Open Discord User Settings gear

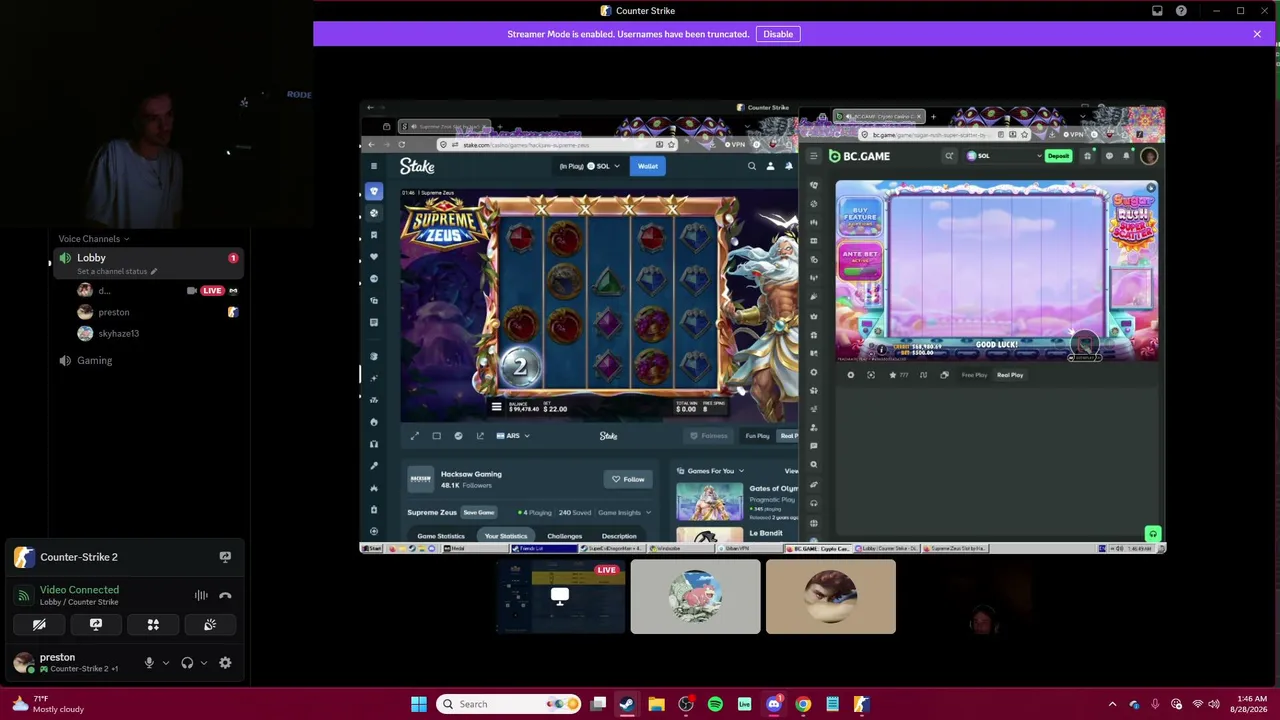click(x=225, y=662)
